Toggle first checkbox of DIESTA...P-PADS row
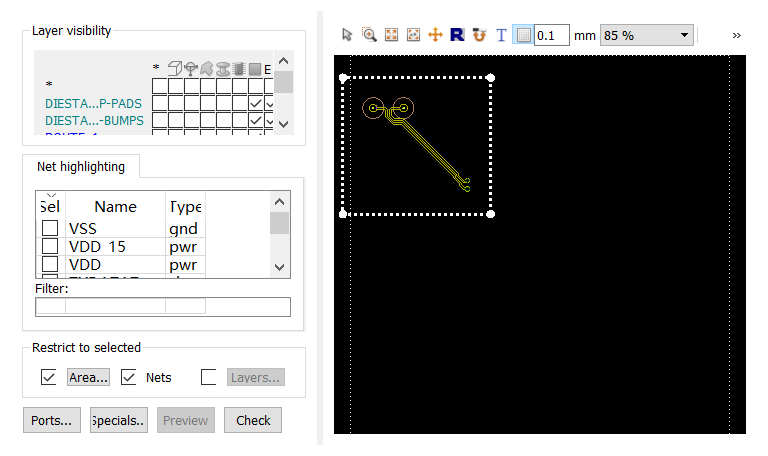This screenshot has height=456, width=768. (x=160, y=103)
